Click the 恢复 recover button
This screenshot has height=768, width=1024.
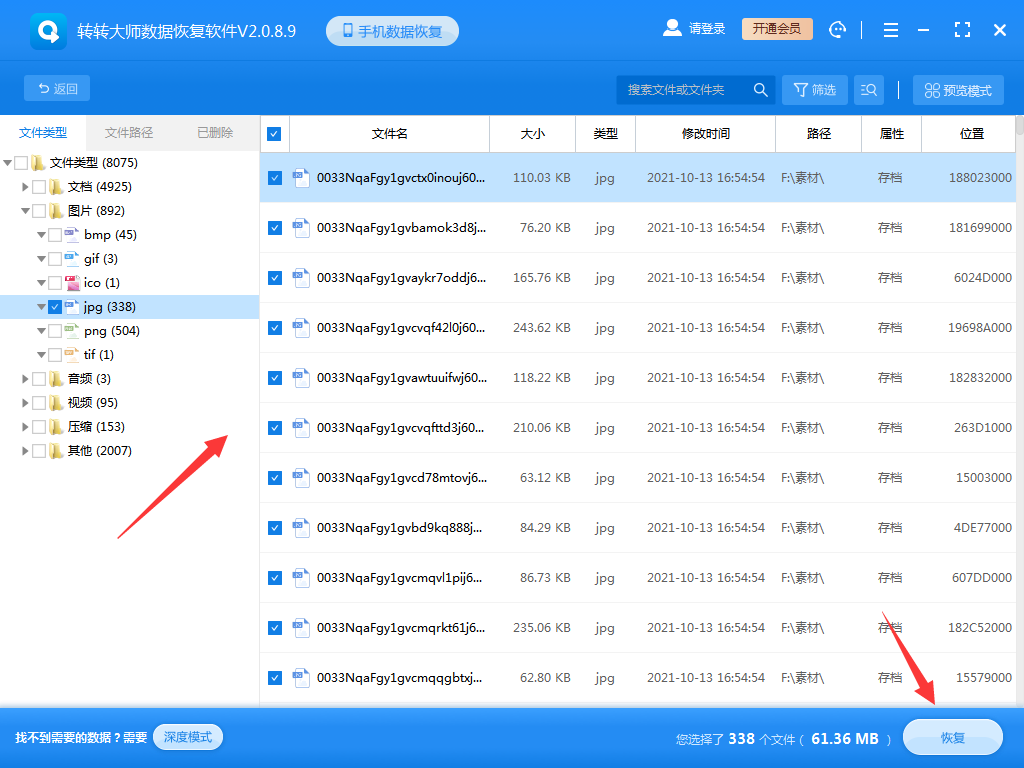coord(952,738)
